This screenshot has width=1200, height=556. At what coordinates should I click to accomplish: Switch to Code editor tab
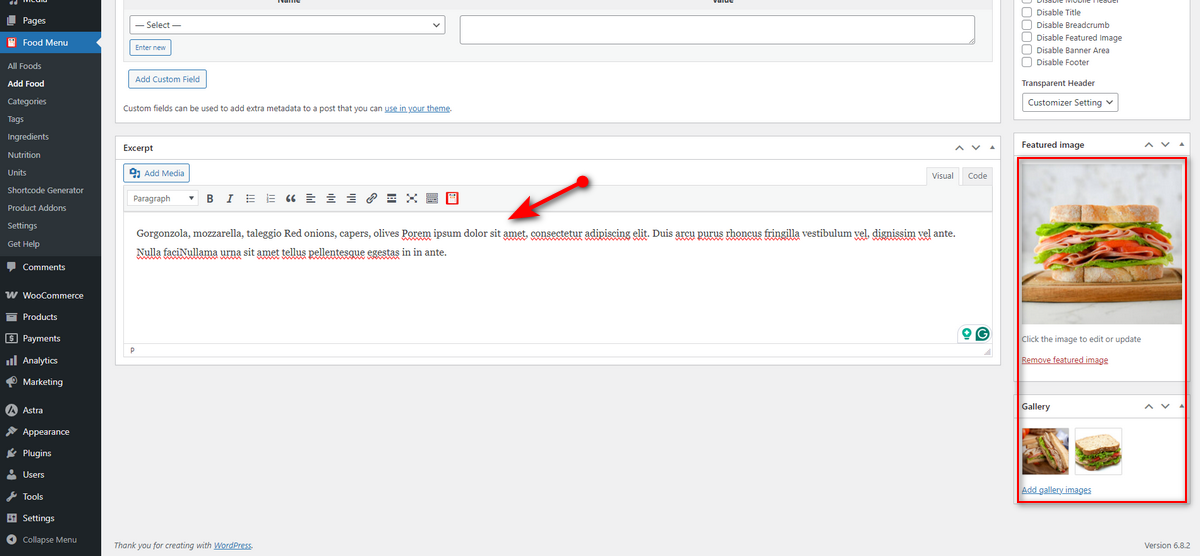[977, 176]
